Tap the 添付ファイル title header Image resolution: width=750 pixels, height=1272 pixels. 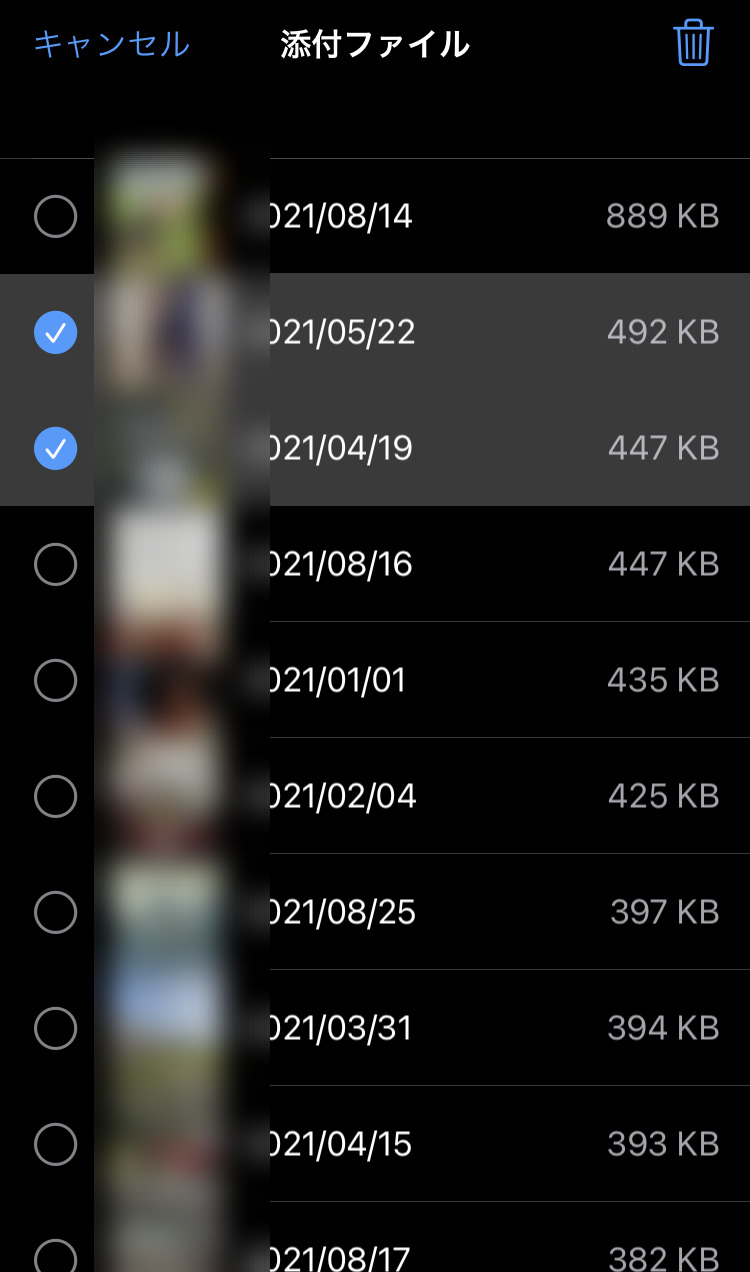(x=375, y=44)
